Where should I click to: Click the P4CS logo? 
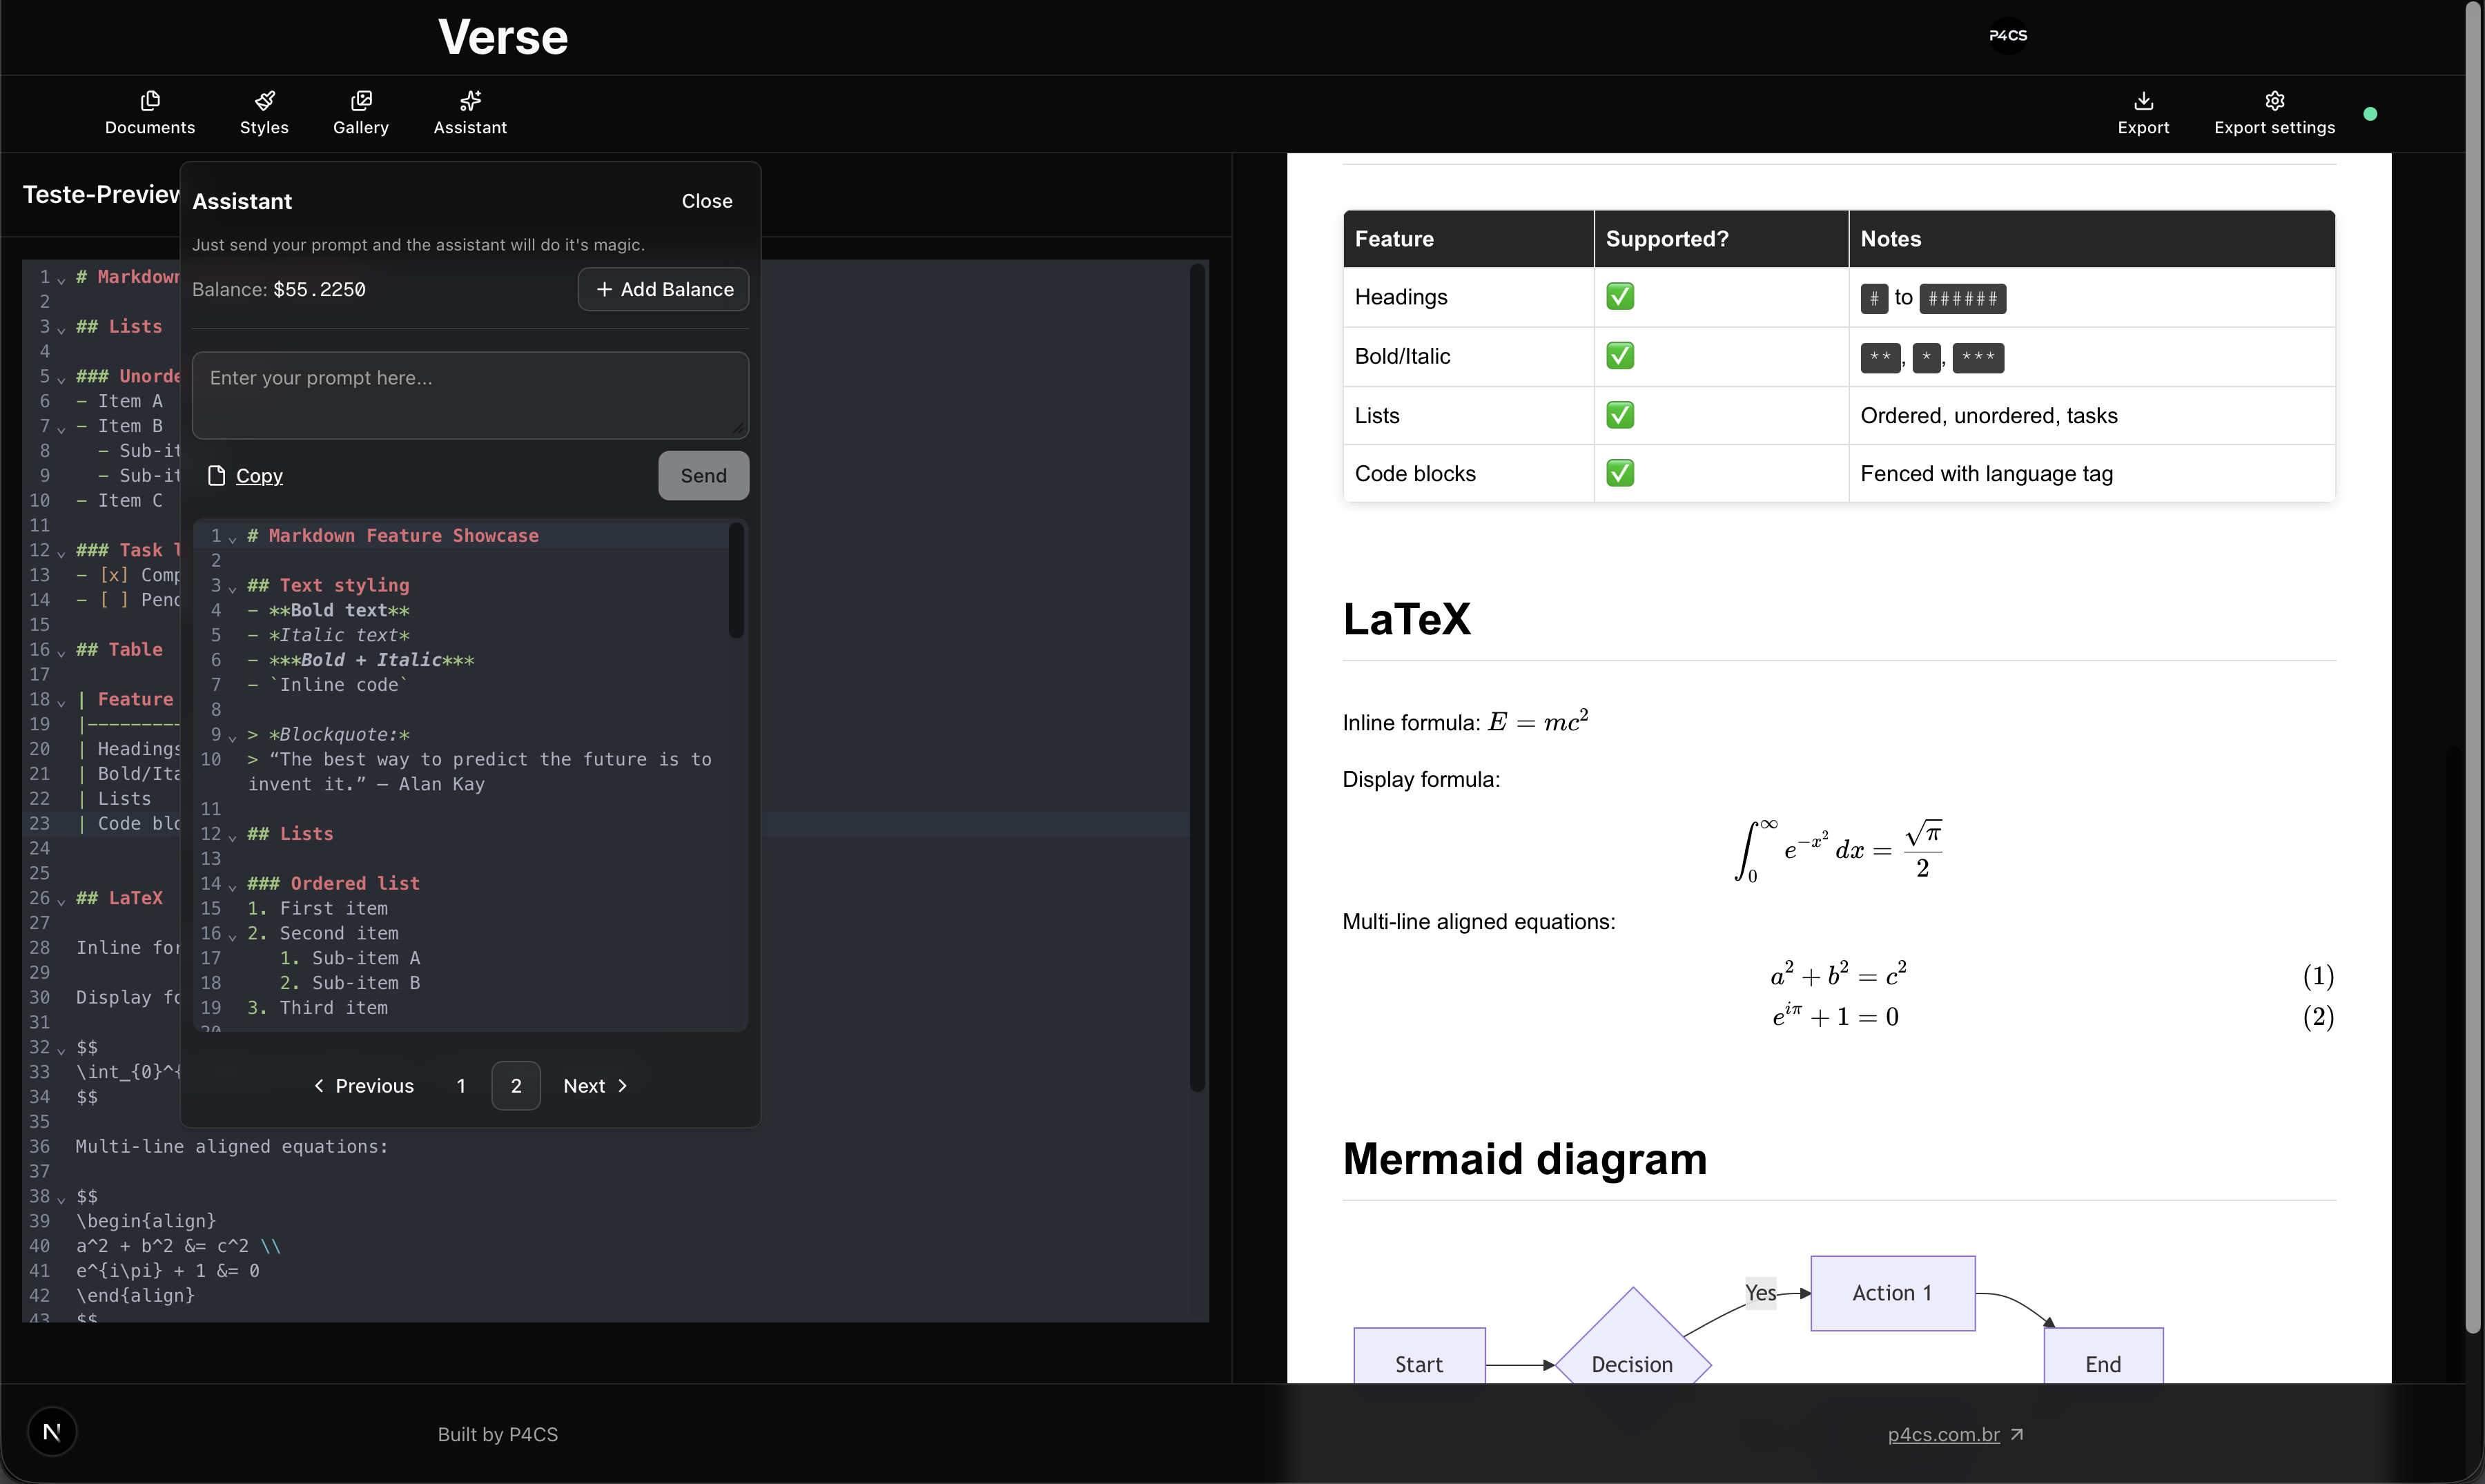point(2007,36)
